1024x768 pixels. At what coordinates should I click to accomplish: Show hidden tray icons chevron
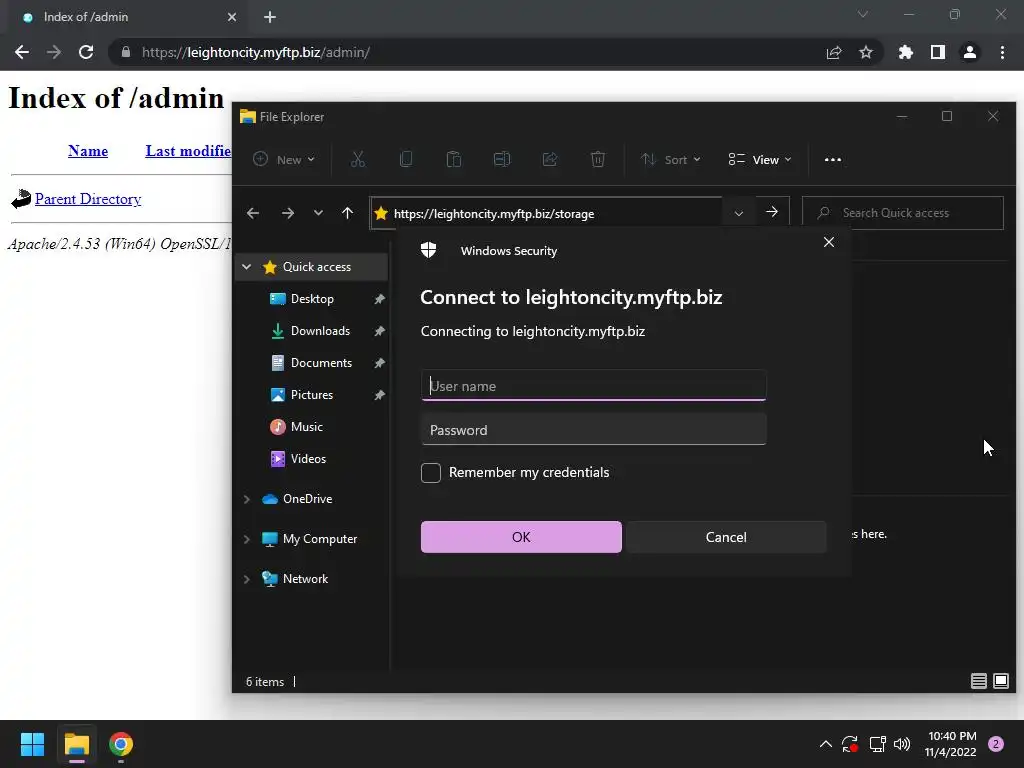click(x=825, y=744)
